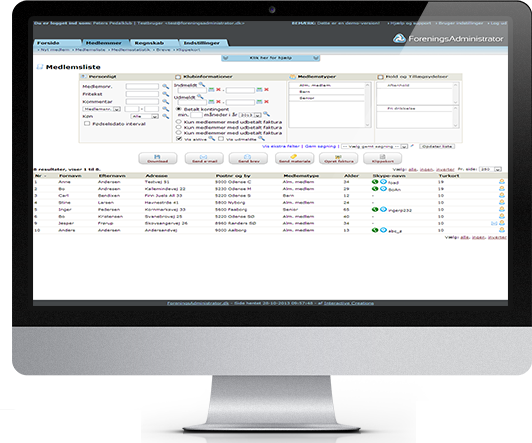
Task: Sort table by the Efternavn column header
Action: coord(112,176)
